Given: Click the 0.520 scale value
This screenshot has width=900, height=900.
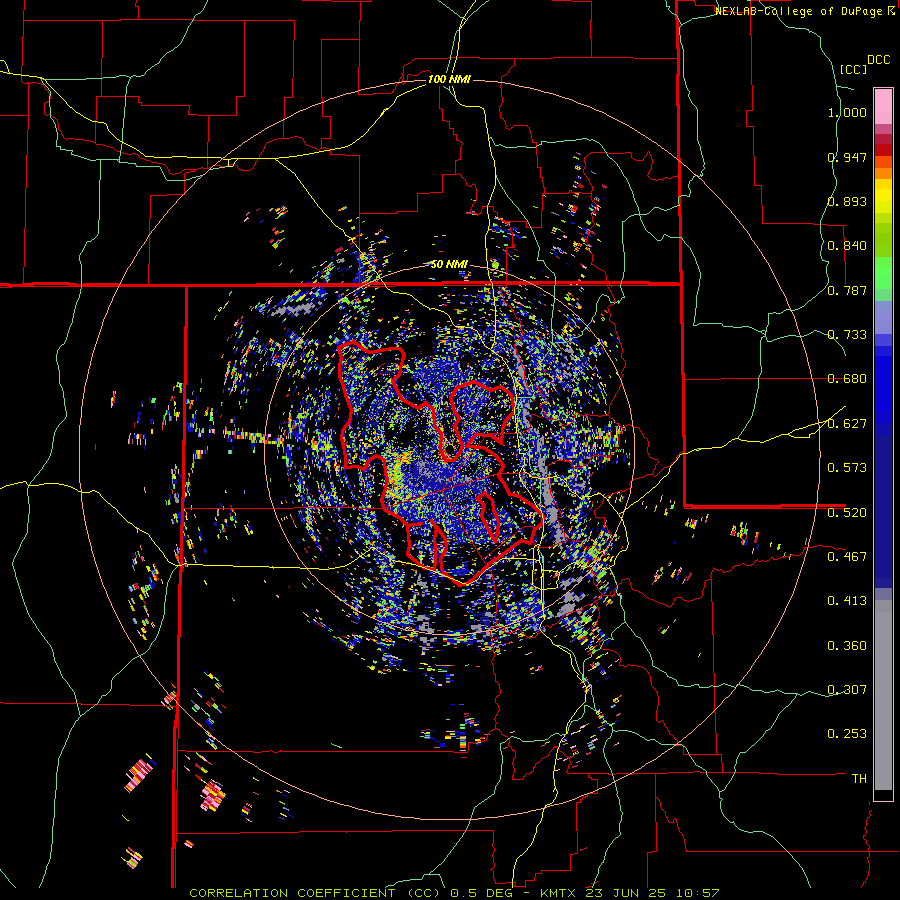Looking at the screenshot, I should coord(847,513).
